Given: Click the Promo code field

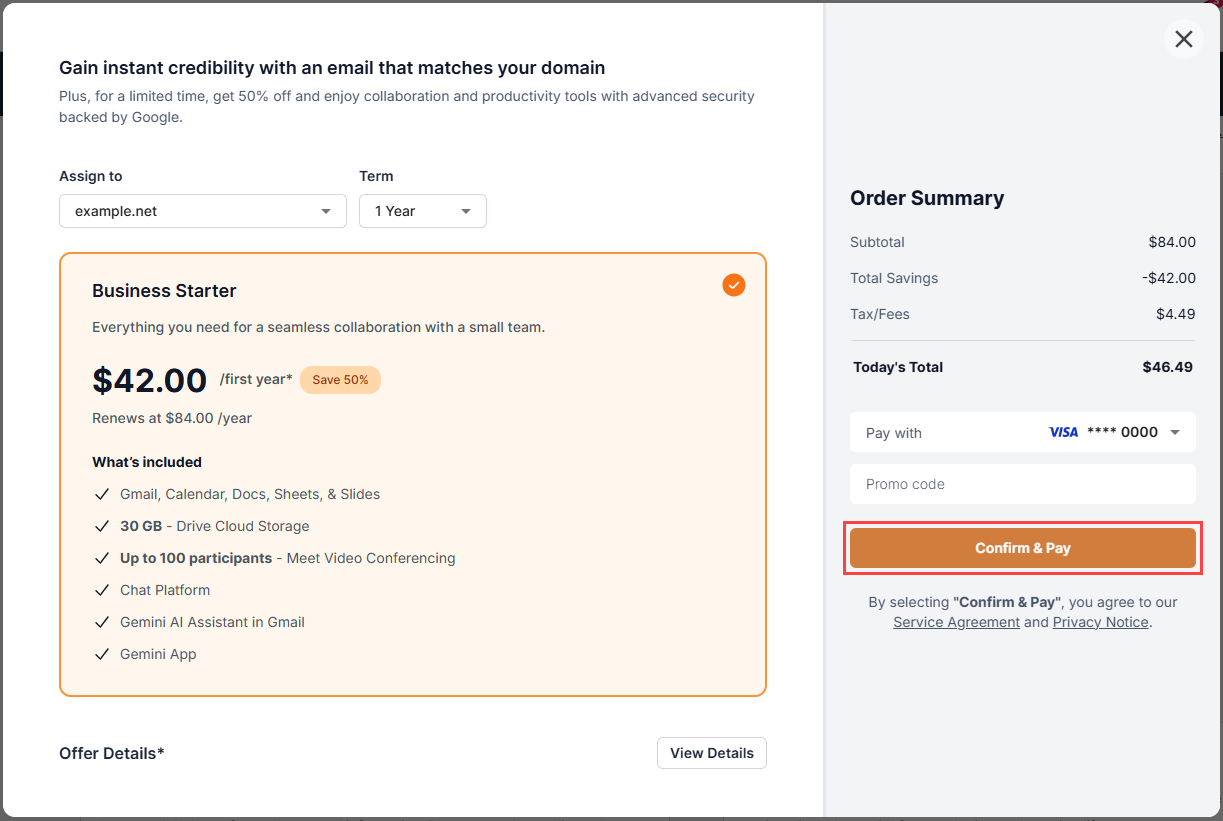Looking at the screenshot, I should (x=1023, y=484).
